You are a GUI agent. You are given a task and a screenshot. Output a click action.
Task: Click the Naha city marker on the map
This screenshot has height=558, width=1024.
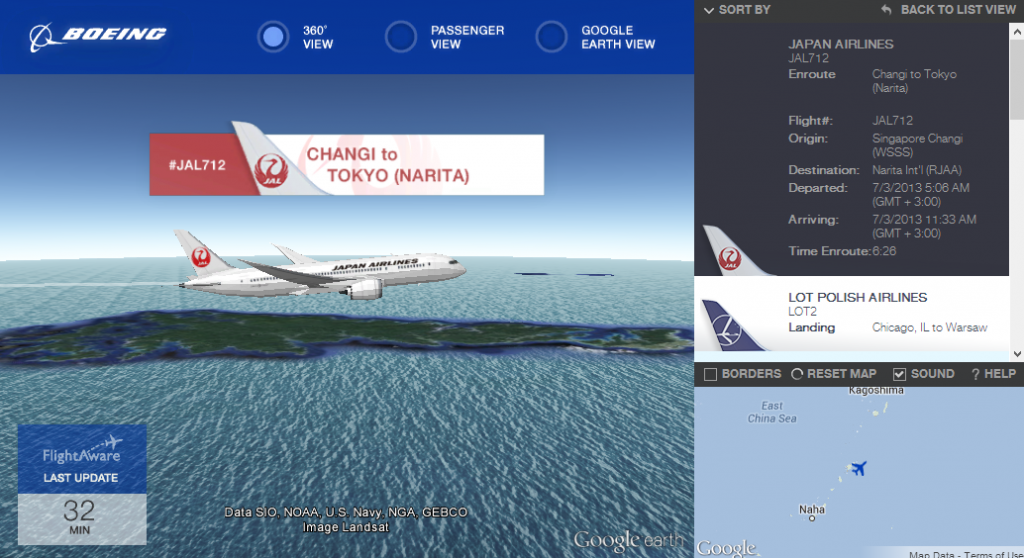click(x=812, y=518)
